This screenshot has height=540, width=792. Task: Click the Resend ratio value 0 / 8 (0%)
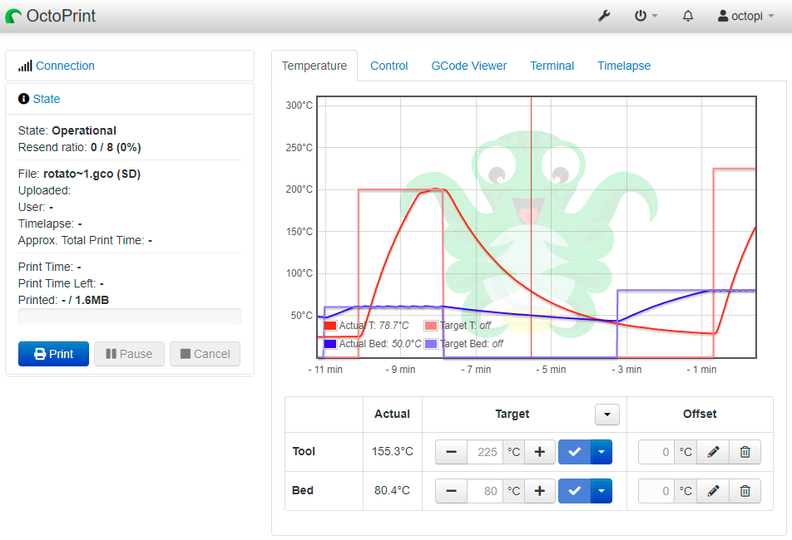pyautogui.click(x=116, y=148)
